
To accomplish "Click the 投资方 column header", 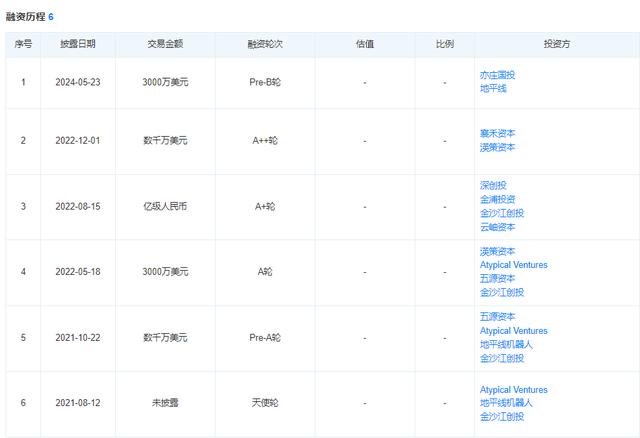I will (557, 44).
